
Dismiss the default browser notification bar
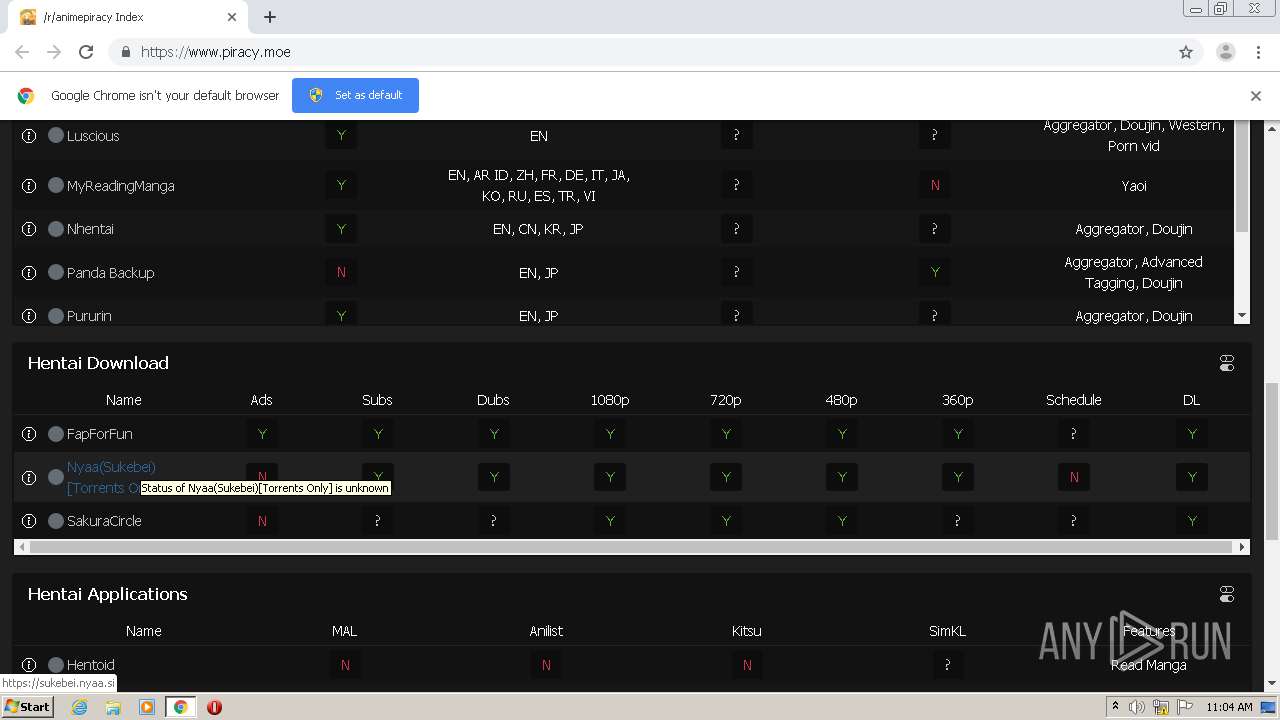pyautogui.click(x=1256, y=96)
